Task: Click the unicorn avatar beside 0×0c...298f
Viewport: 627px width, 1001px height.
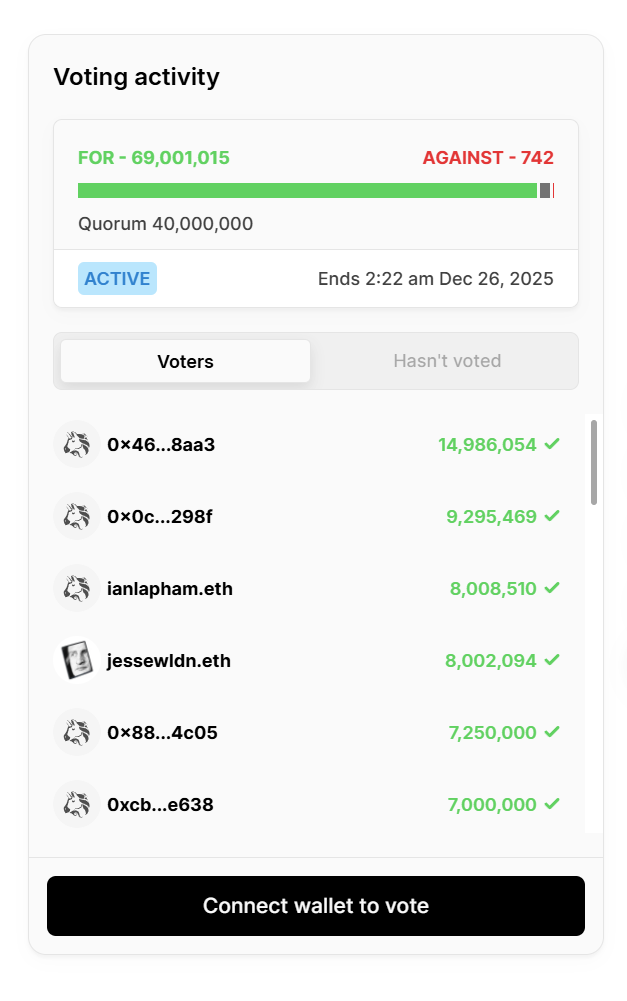Action: click(76, 517)
